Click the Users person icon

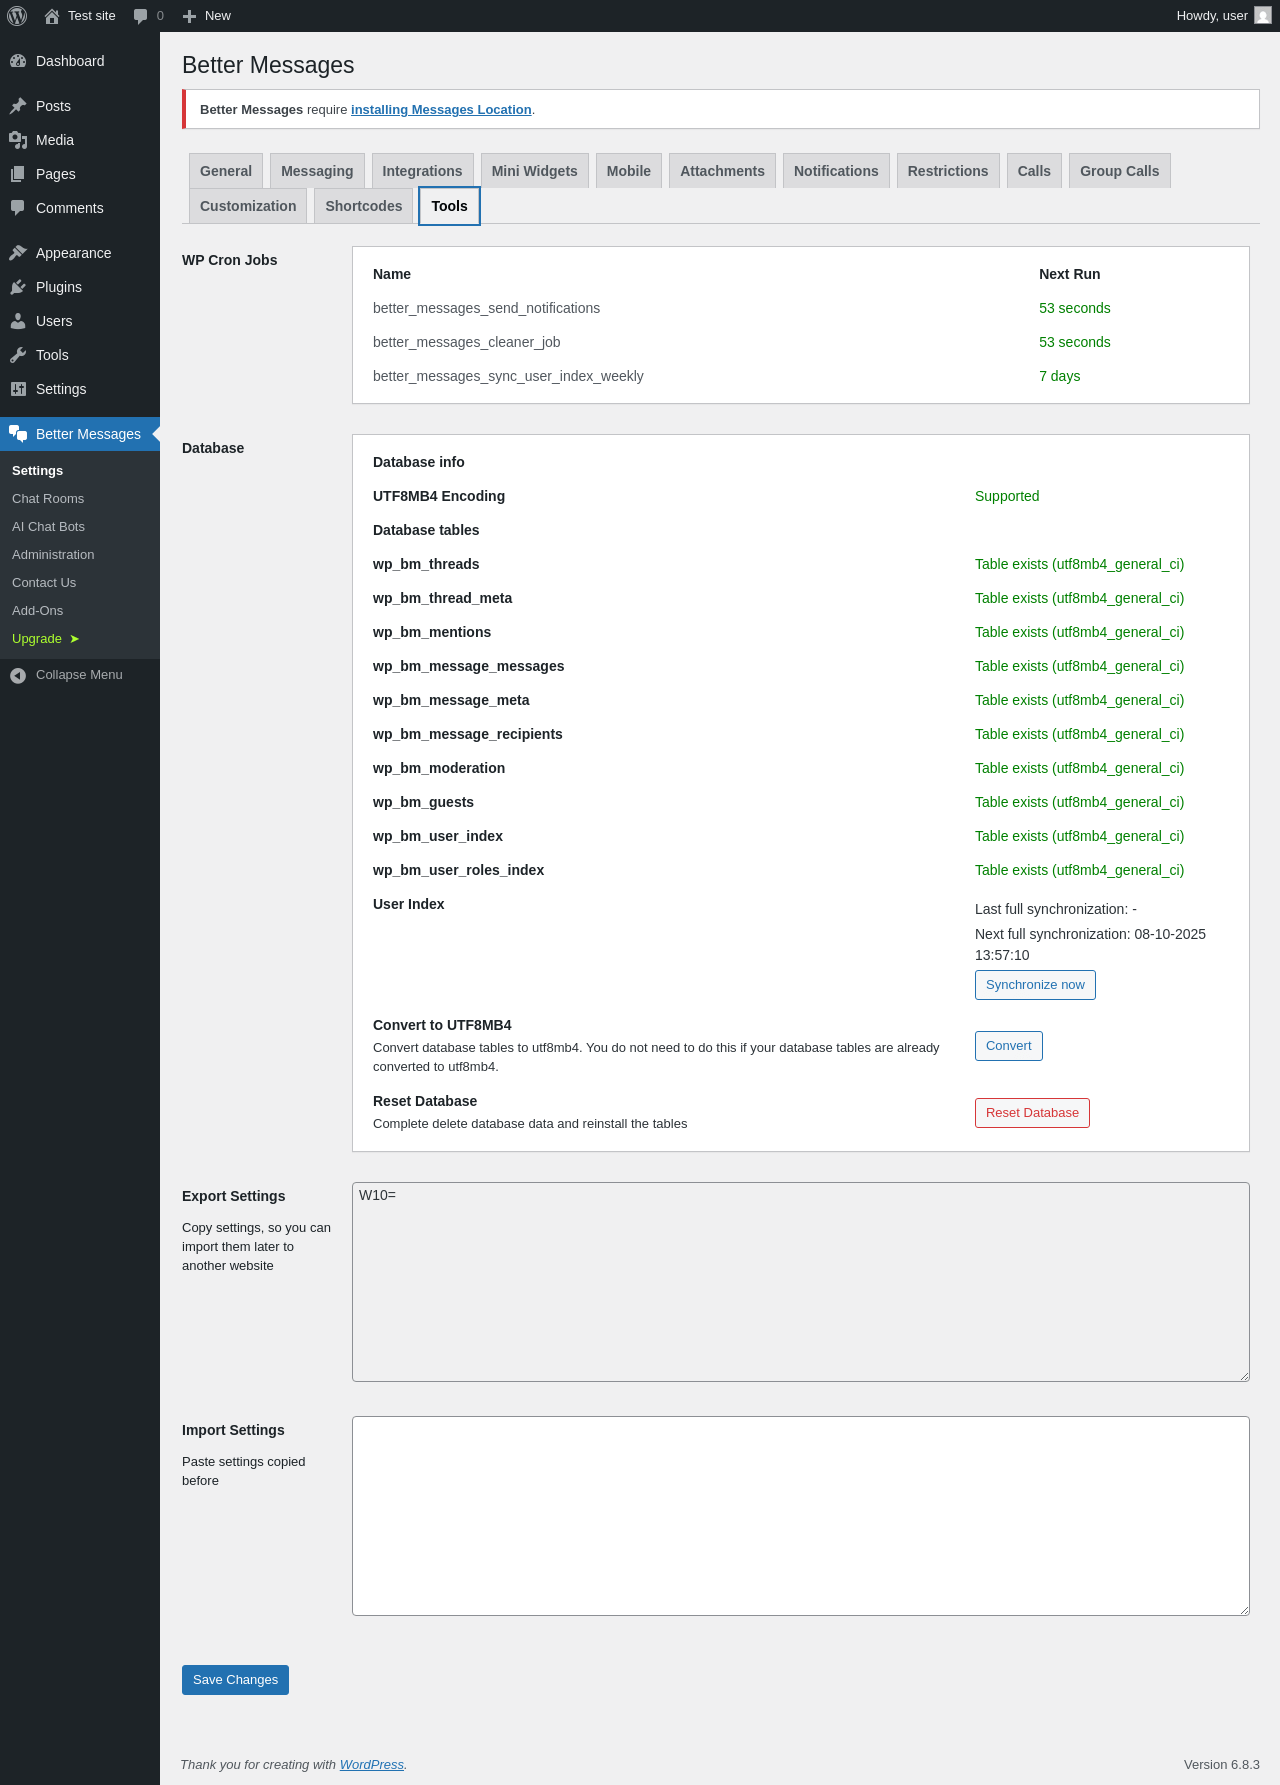pos(18,321)
